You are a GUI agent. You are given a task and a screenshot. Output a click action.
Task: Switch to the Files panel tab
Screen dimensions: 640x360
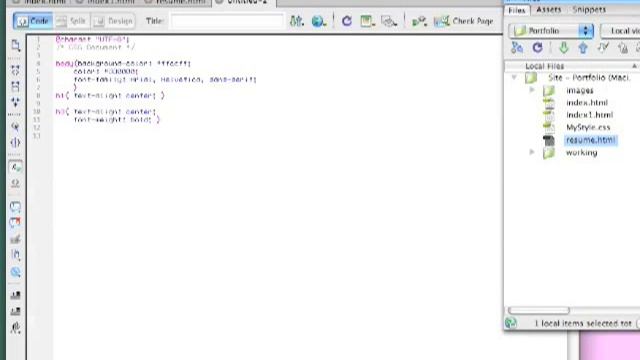click(x=517, y=10)
